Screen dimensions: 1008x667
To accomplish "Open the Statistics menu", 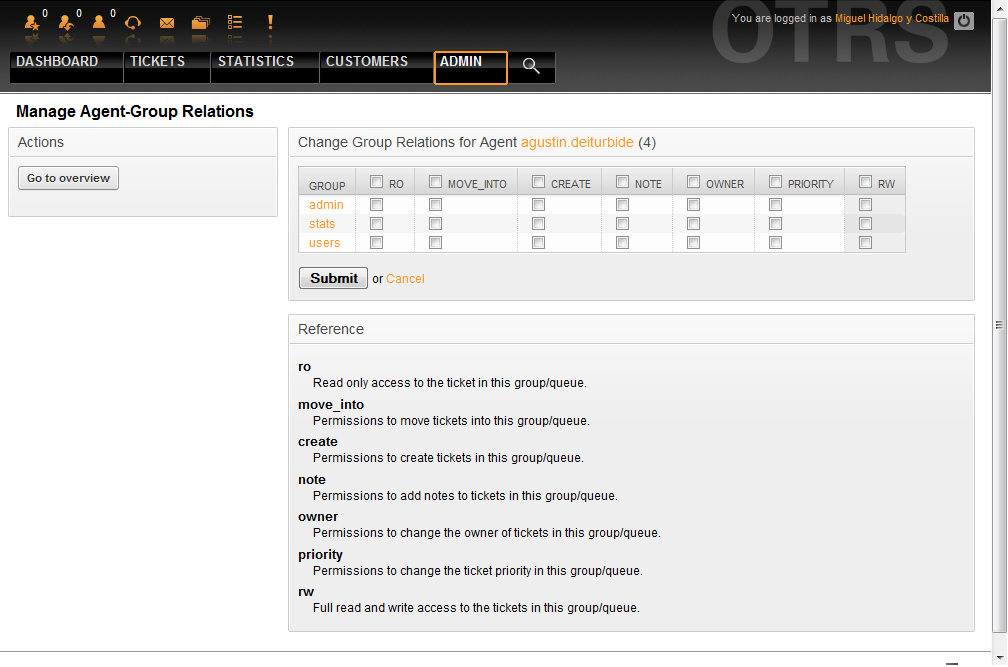I will tap(256, 62).
